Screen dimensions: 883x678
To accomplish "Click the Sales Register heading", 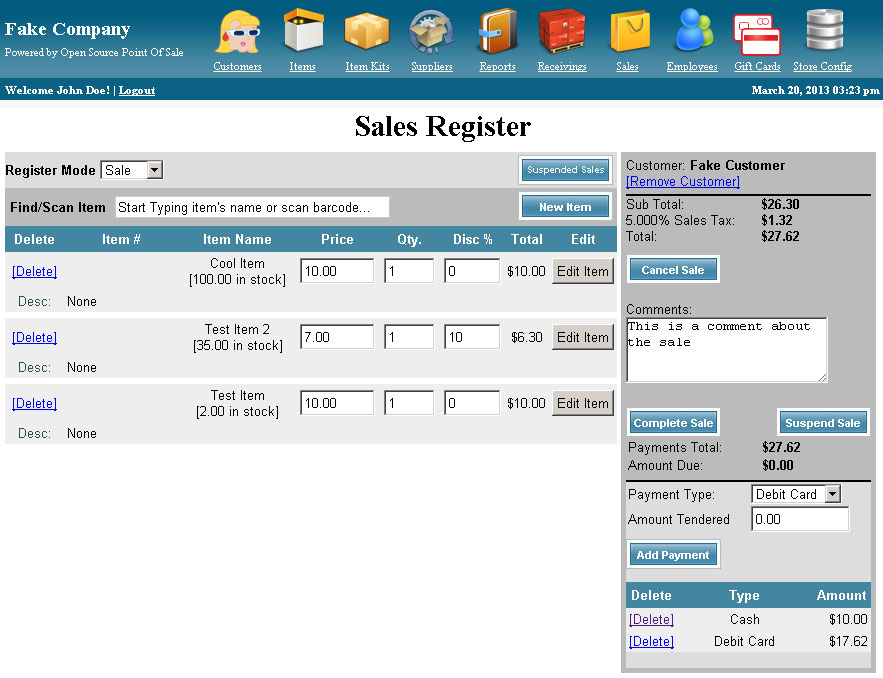I will [x=443, y=126].
